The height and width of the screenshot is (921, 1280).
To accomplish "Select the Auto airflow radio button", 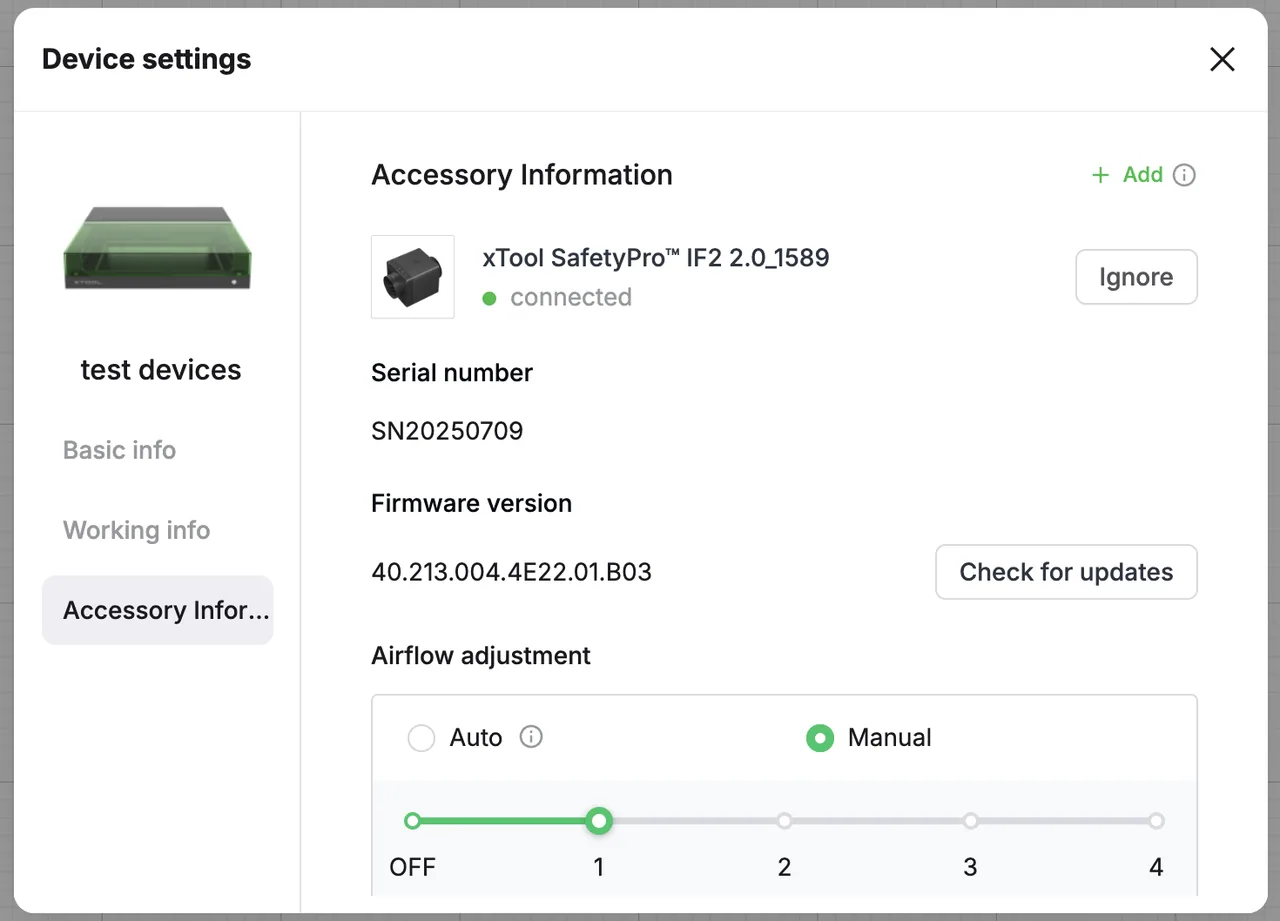I will coord(422,738).
